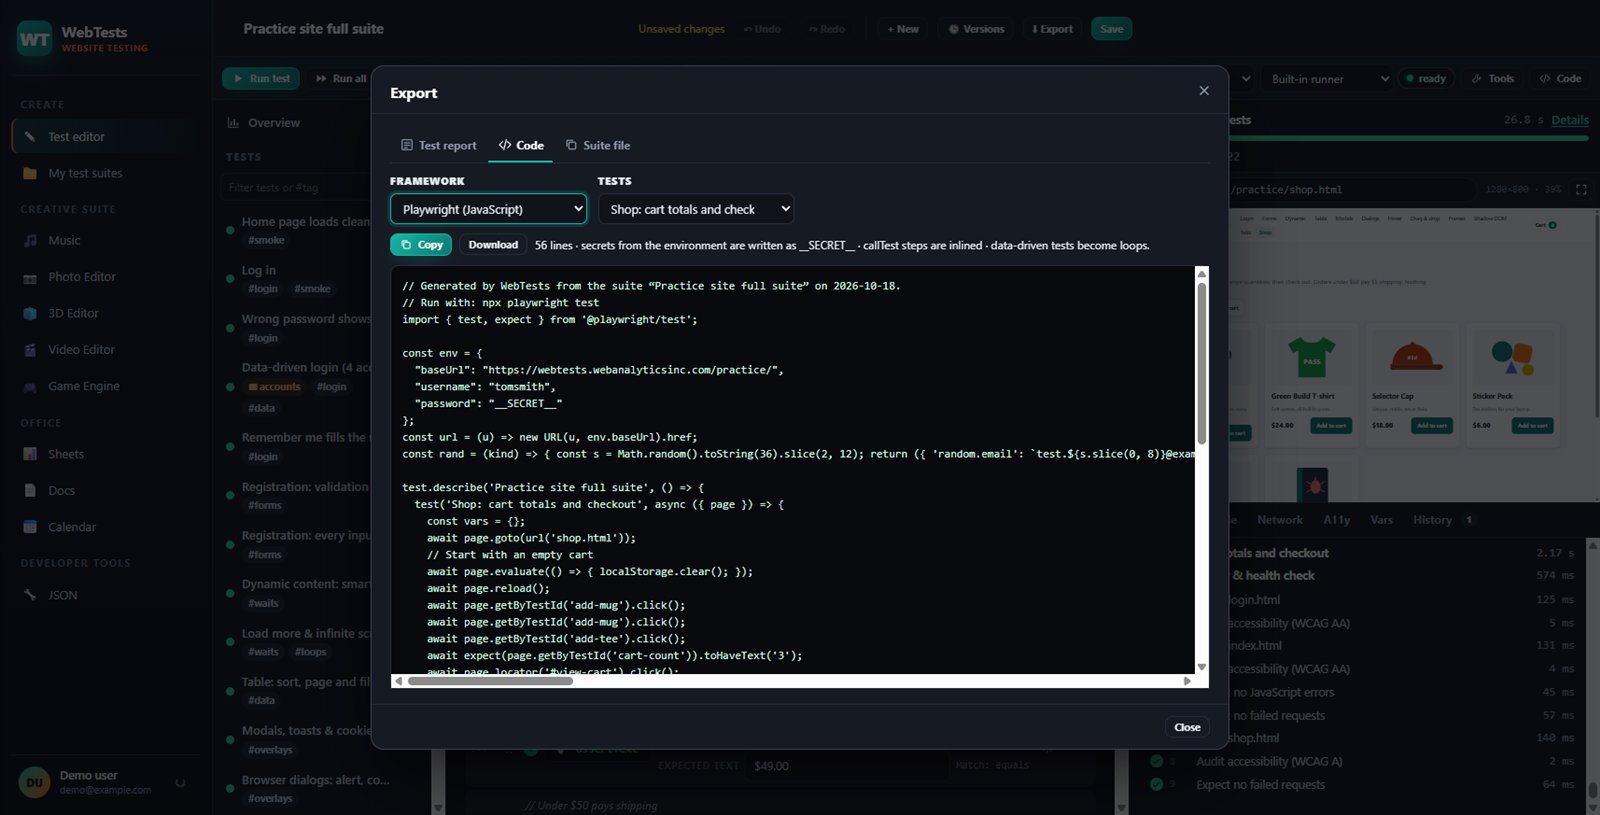Open the Music app icon
This screenshot has height=815, width=1600.
(x=30, y=241)
